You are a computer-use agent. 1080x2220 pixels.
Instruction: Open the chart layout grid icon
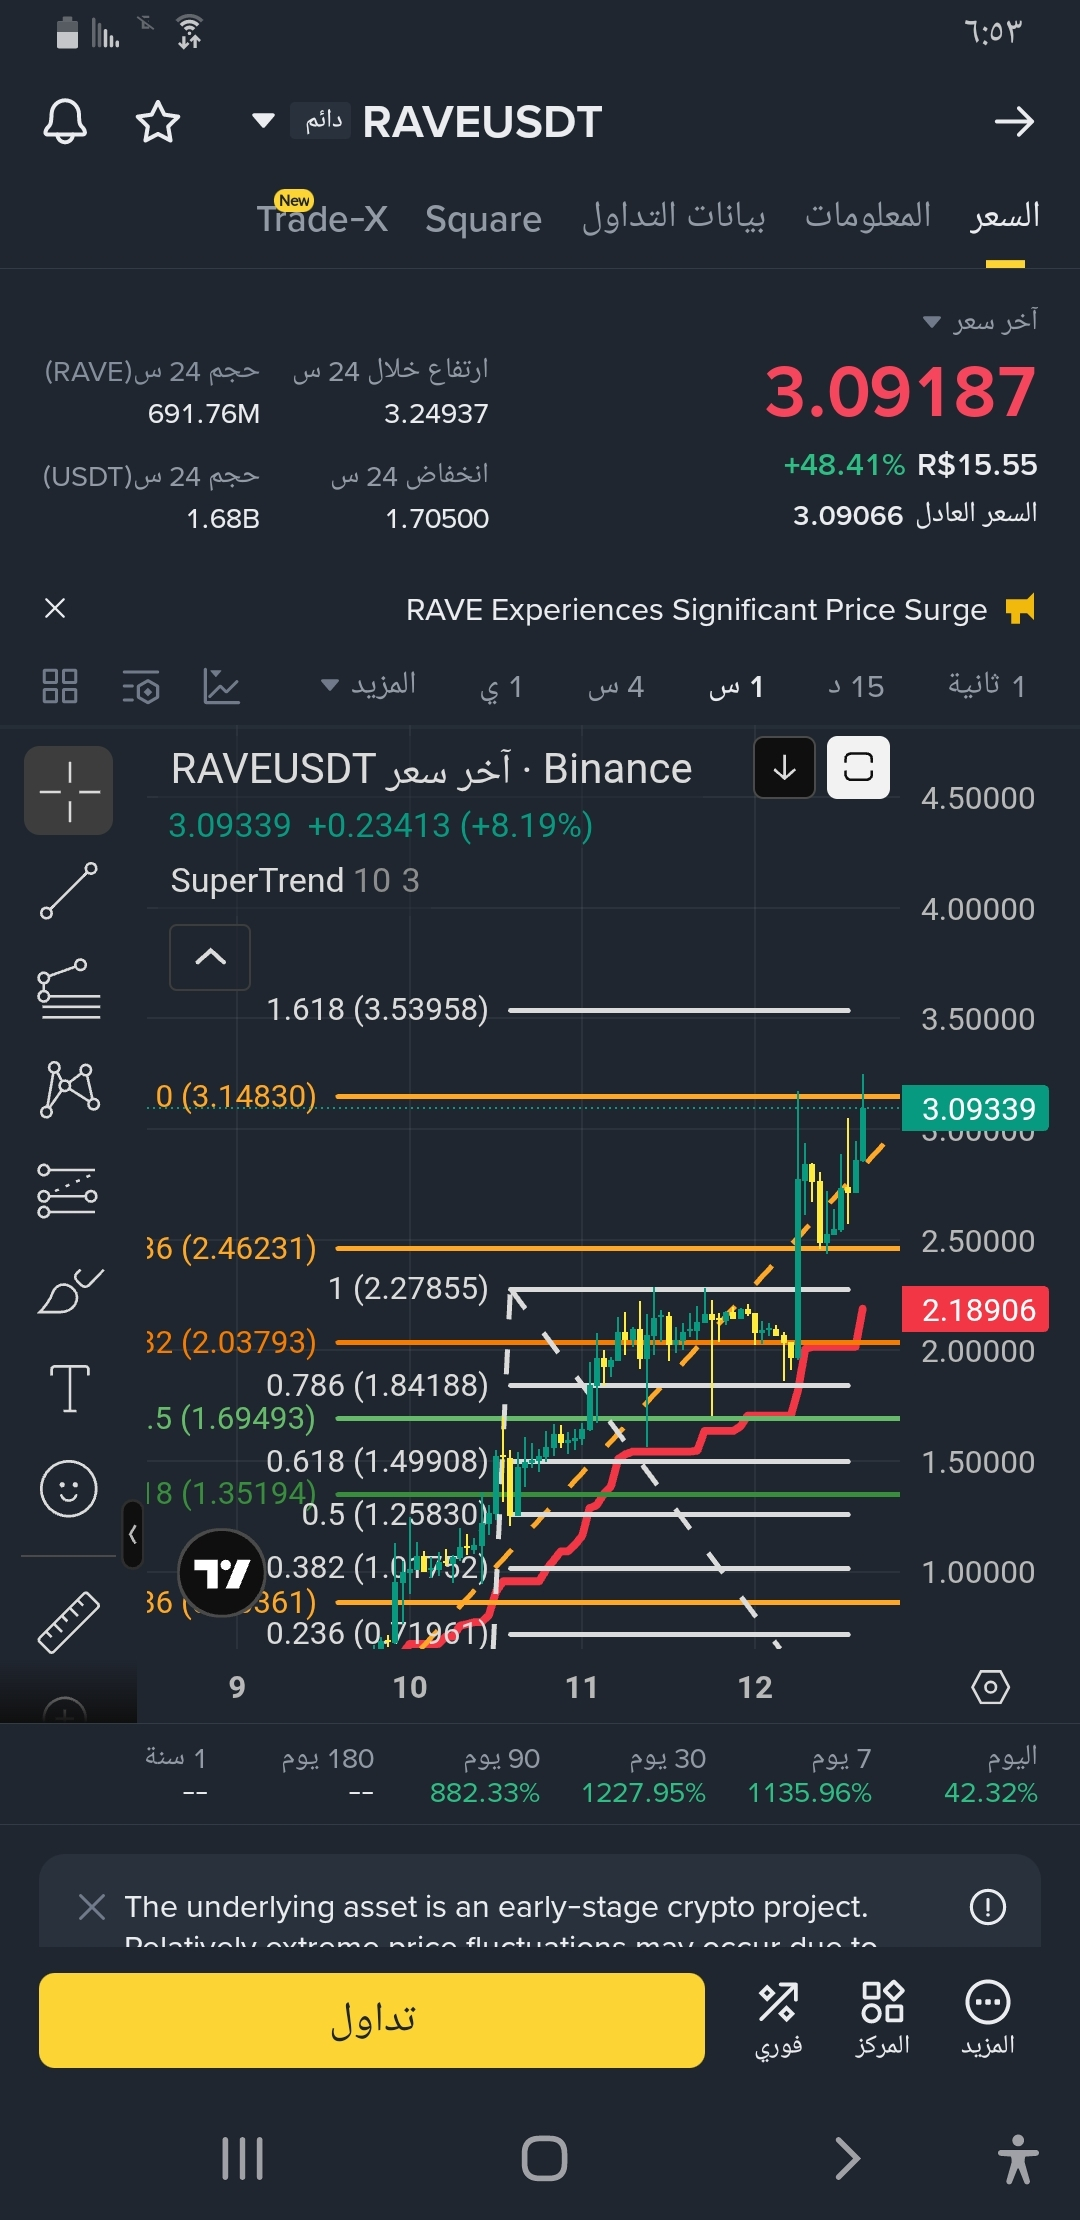pos(60,686)
